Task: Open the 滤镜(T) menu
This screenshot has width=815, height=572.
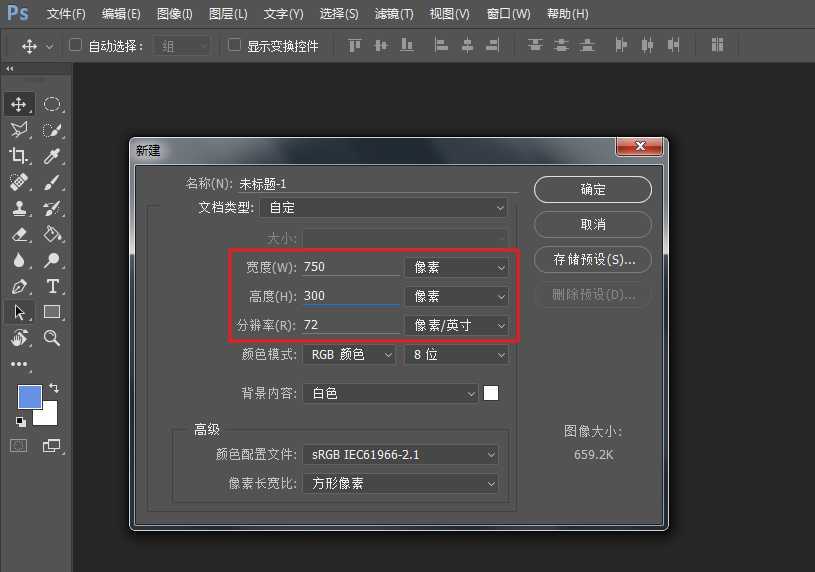Action: coord(393,14)
